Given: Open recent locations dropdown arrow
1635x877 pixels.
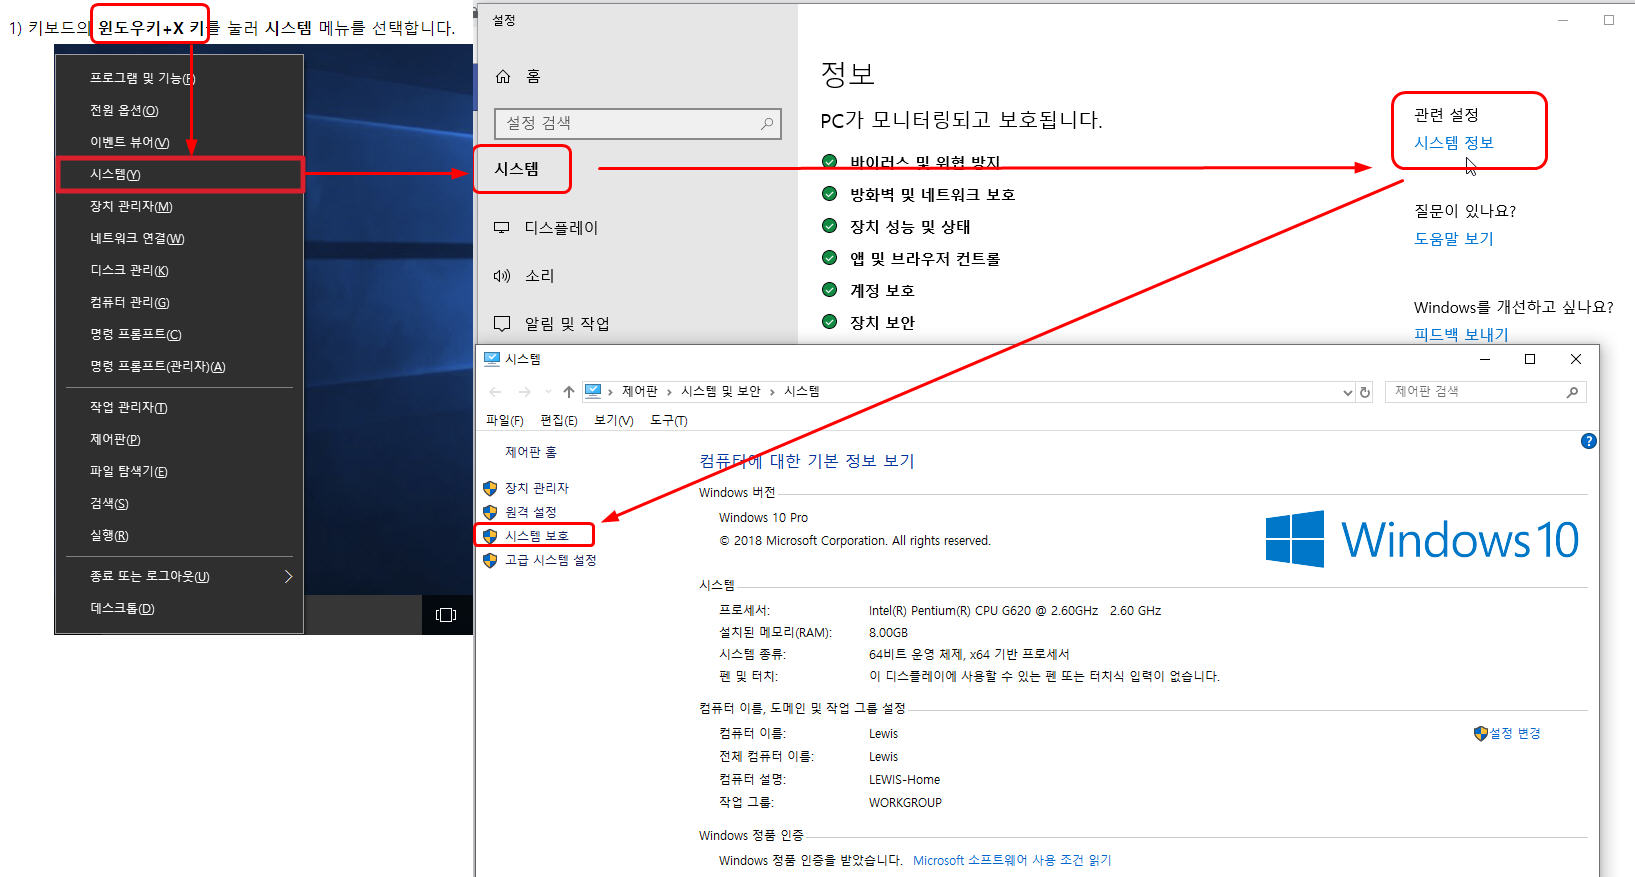Looking at the screenshot, I should click(547, 392).
